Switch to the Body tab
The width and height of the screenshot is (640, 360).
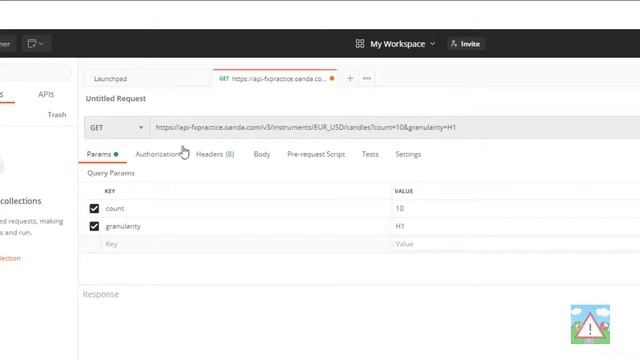(262, 154)
